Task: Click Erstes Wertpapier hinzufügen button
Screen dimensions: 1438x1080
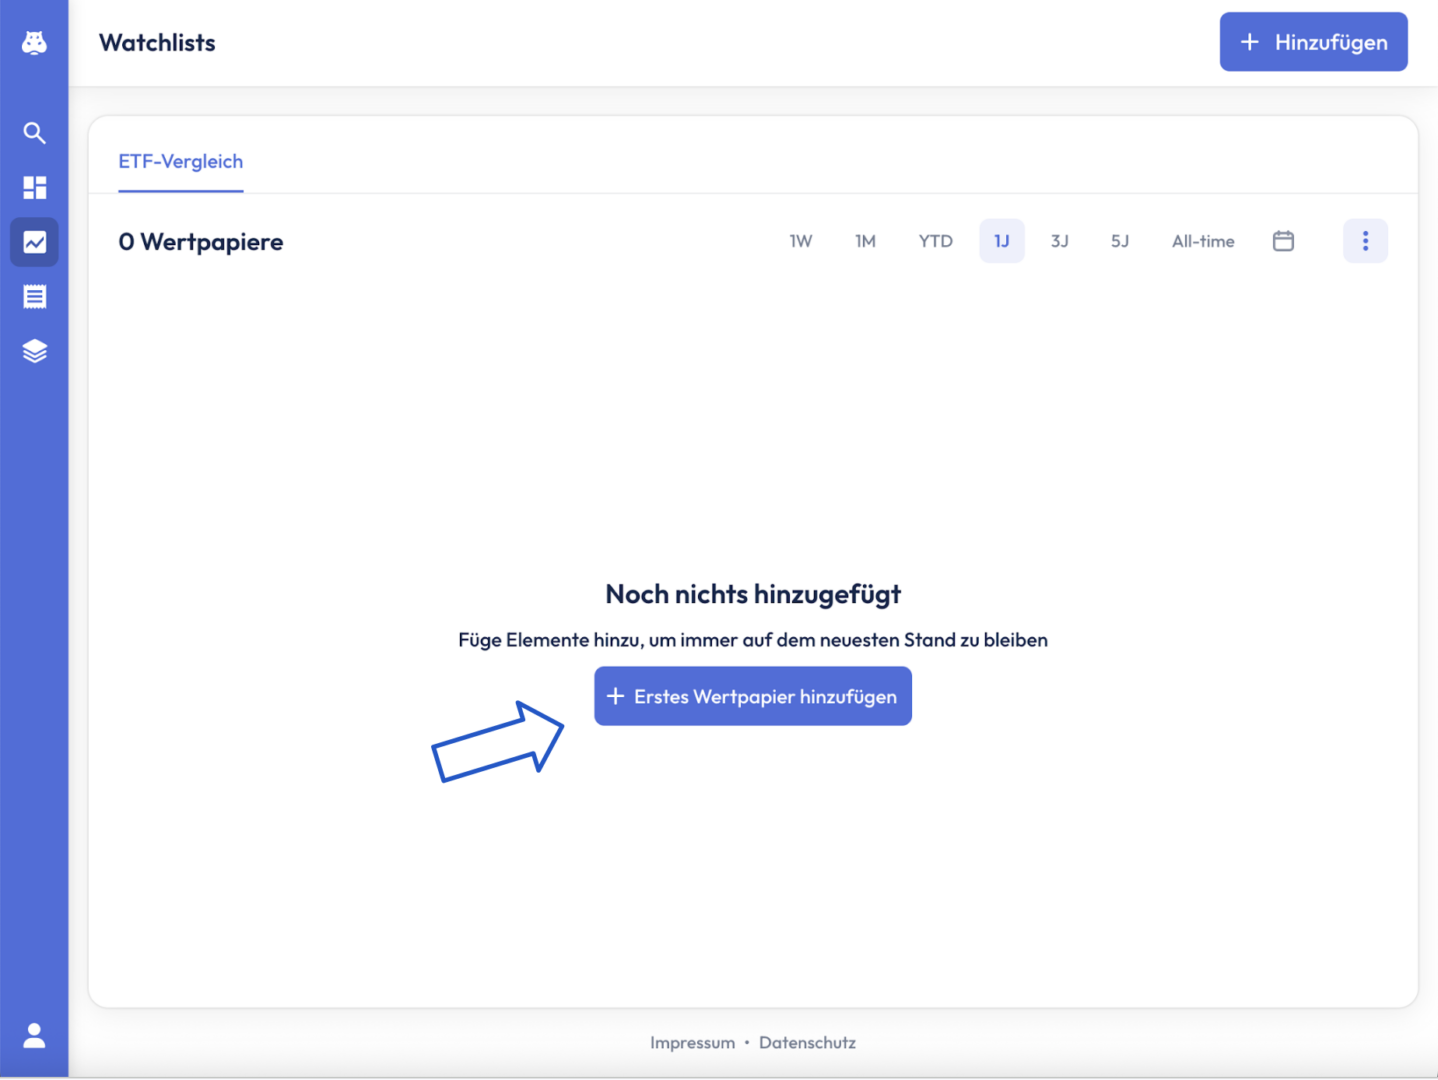Action: click(x=752, y=696)
